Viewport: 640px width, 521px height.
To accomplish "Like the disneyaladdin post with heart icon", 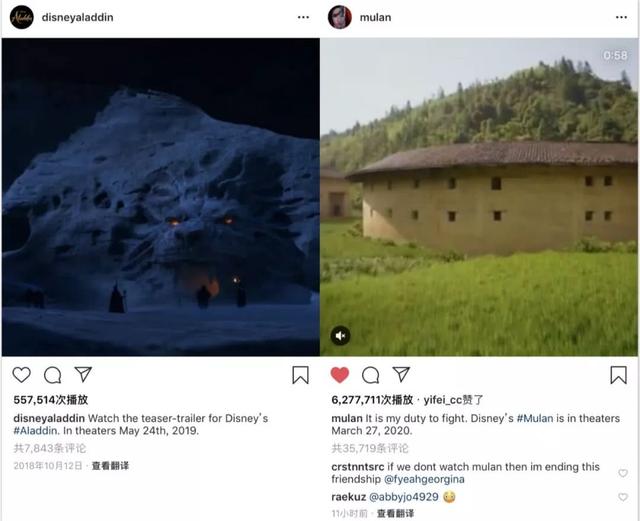I will click(x=21, y=374).
